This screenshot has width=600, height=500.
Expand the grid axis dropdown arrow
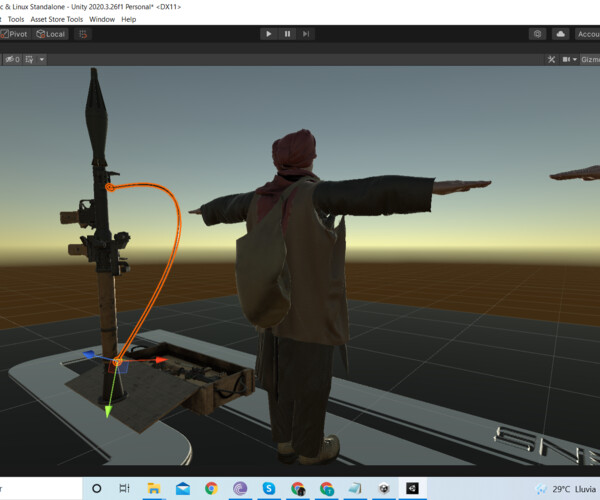(x=42, y=59)
